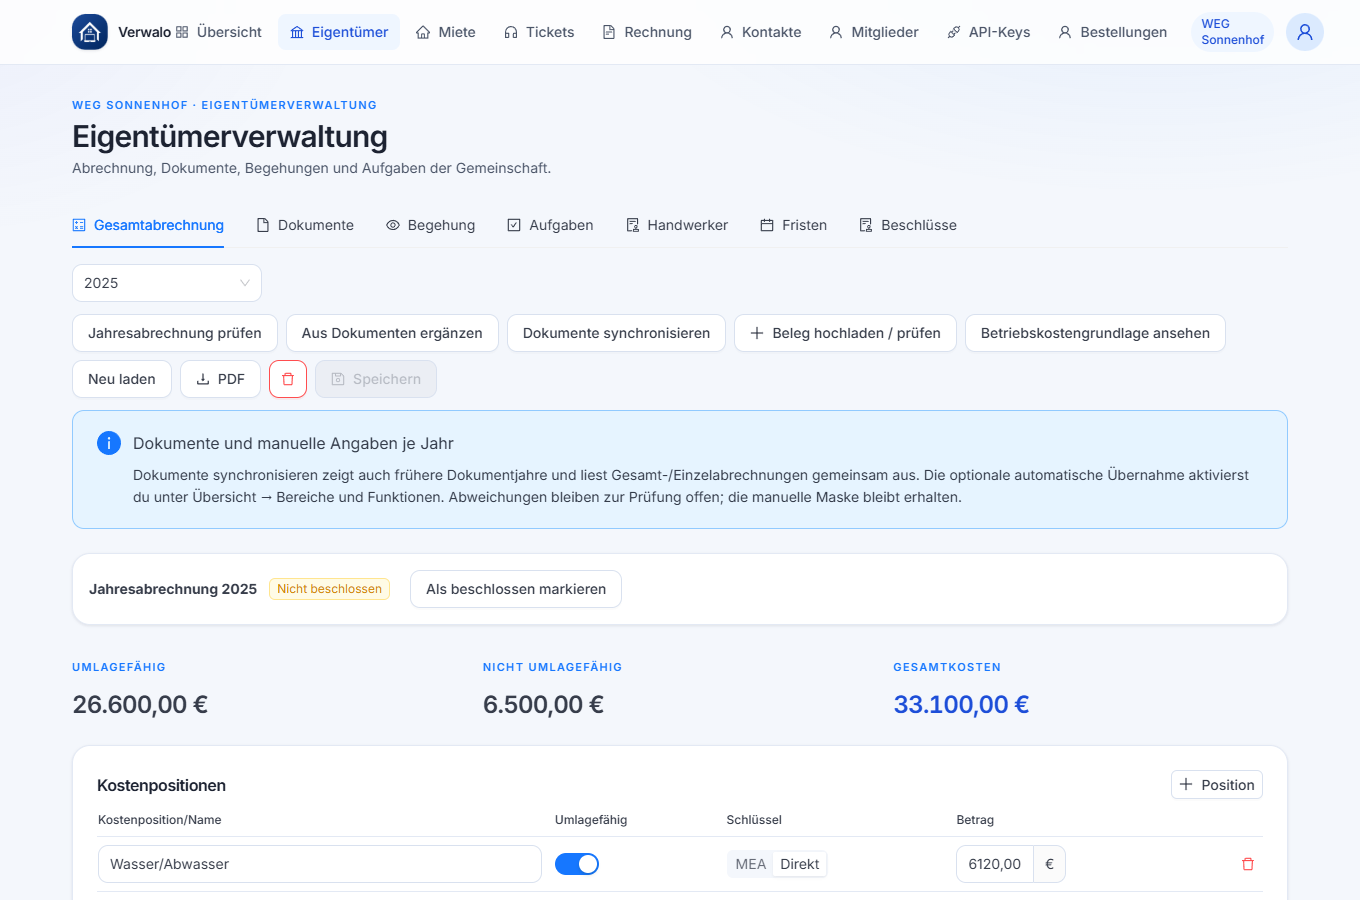Screen dimensions: 1360x900
Task: Open Tickets in the navigation bar
Action: pos(539,32)
